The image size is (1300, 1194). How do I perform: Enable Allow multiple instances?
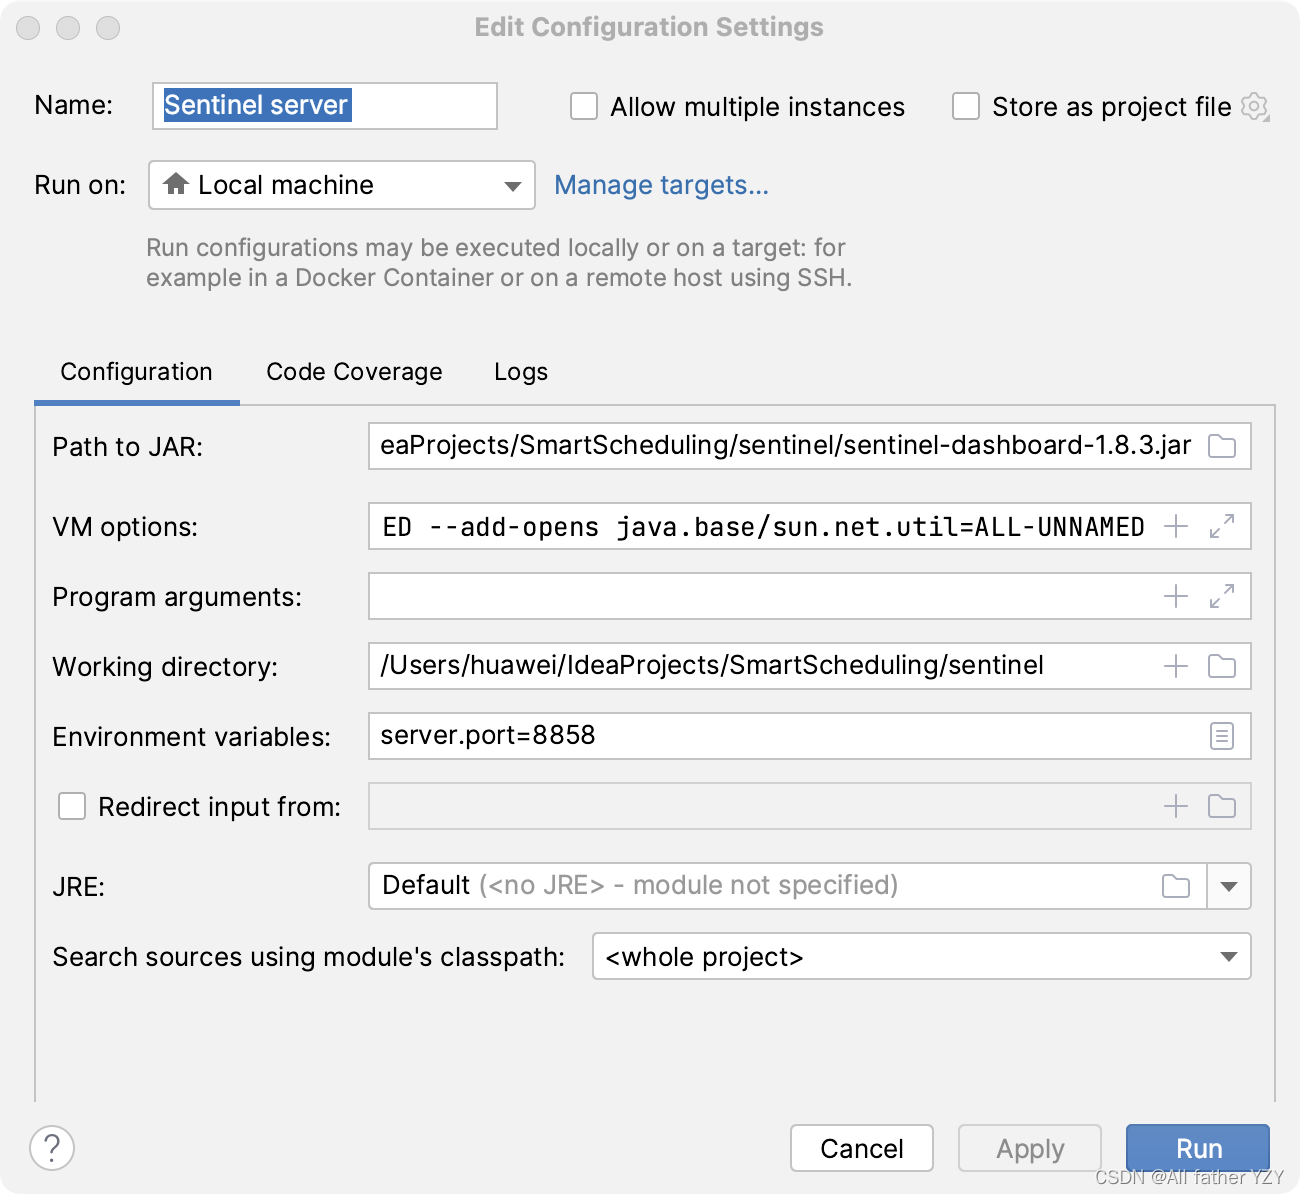point(584,106)
